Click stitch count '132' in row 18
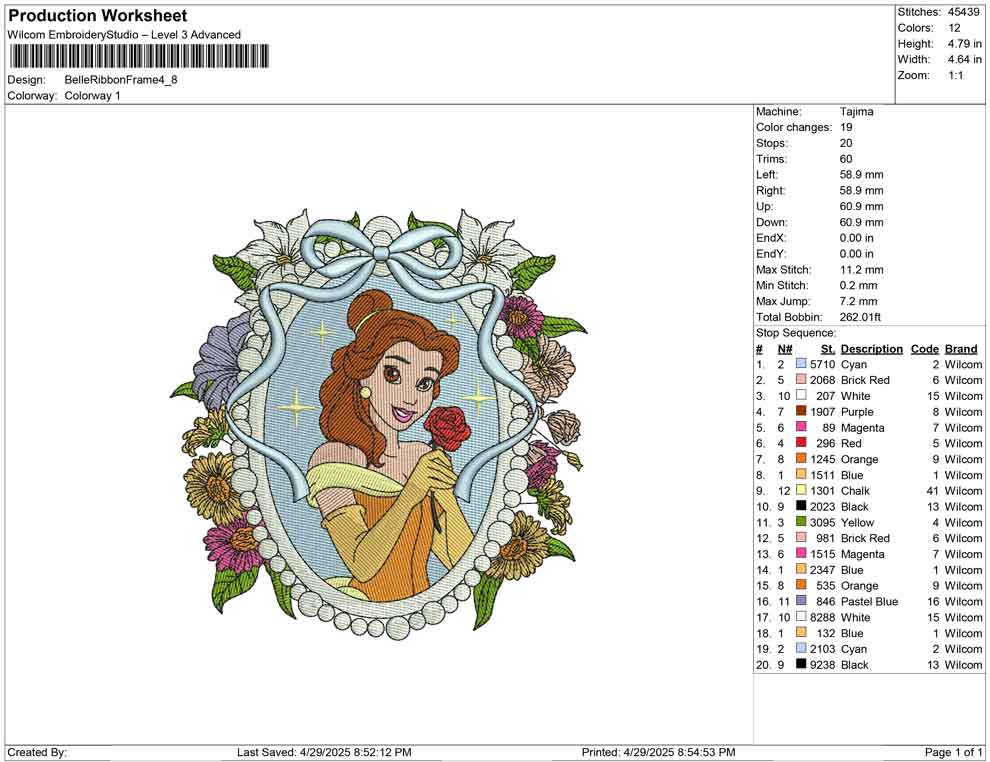This screenshot has width=990, height=762. (826, 633)
